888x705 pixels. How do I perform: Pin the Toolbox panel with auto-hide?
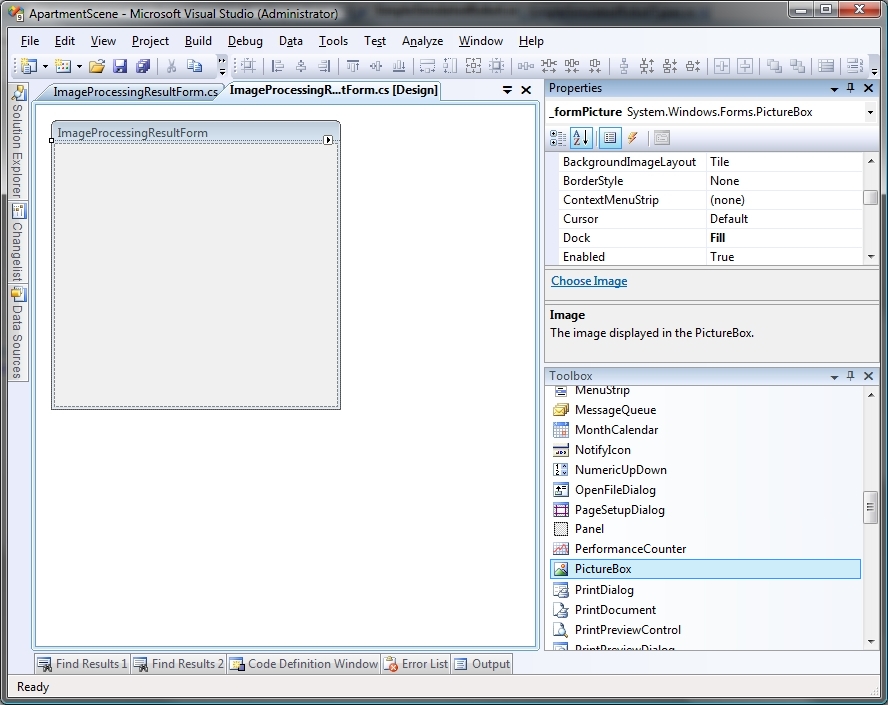click(x=851, y=376)
